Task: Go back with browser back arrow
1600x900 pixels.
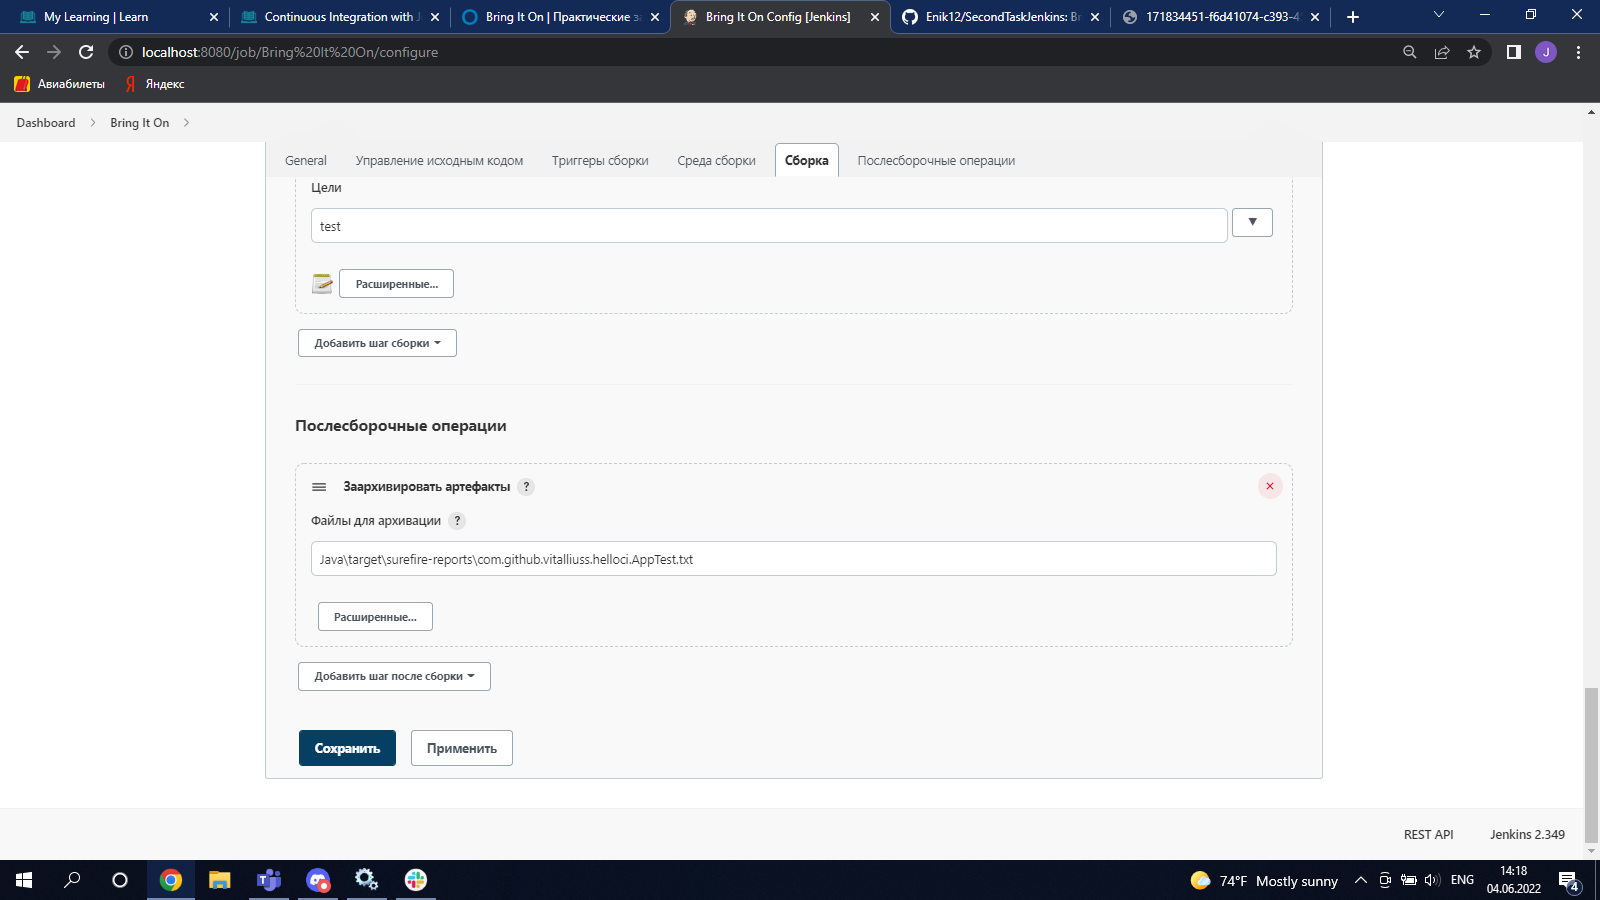Action: [22, 52]
